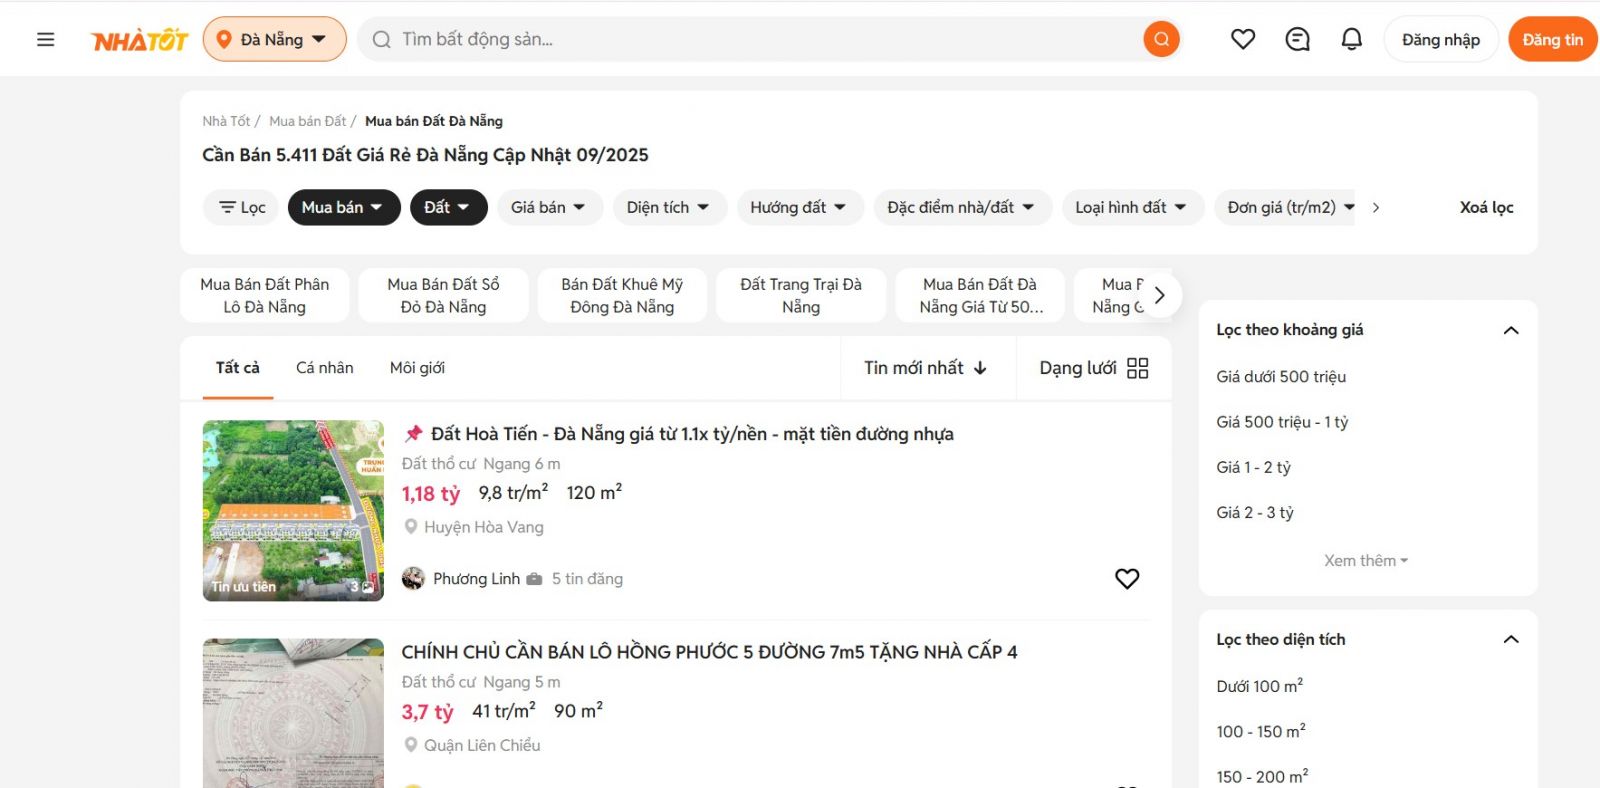This screenshot has height=788, width=1600.
Task: Open the hamburger menu icon
Action: point(45,40)
